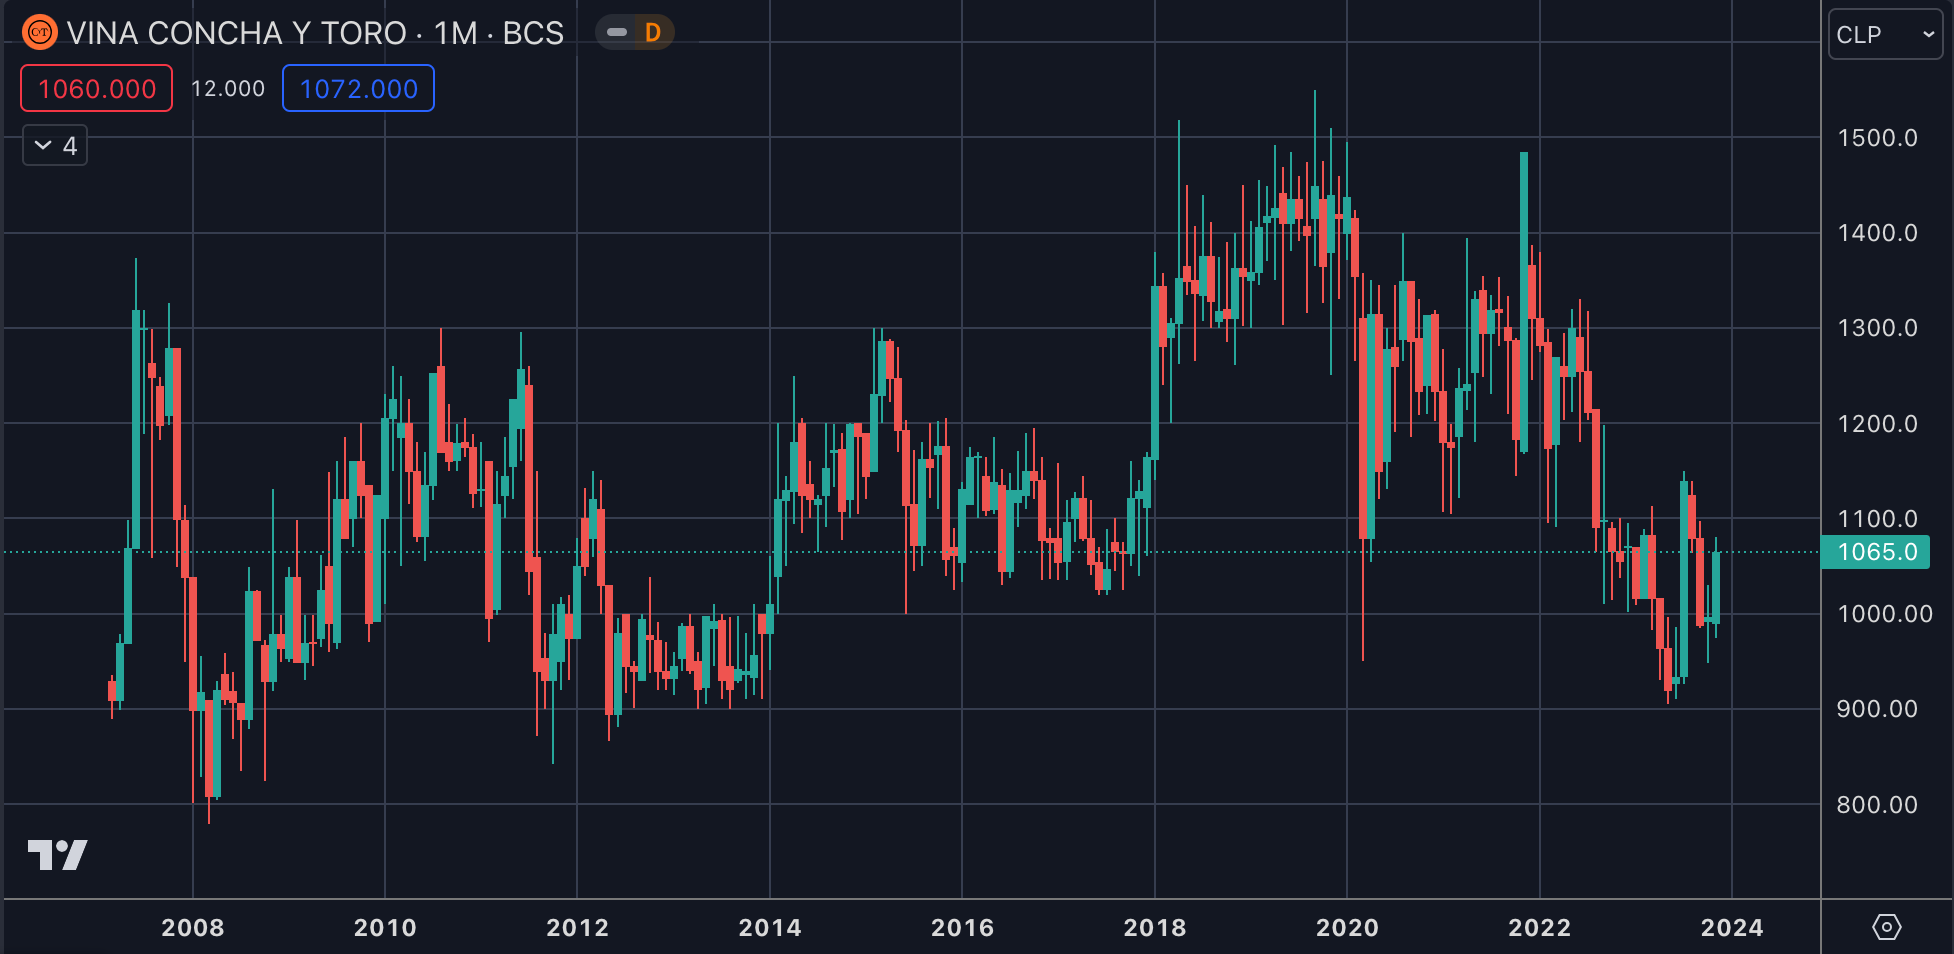
Task: Click the spread value 12.000
Action: click(x=228, y=88)
